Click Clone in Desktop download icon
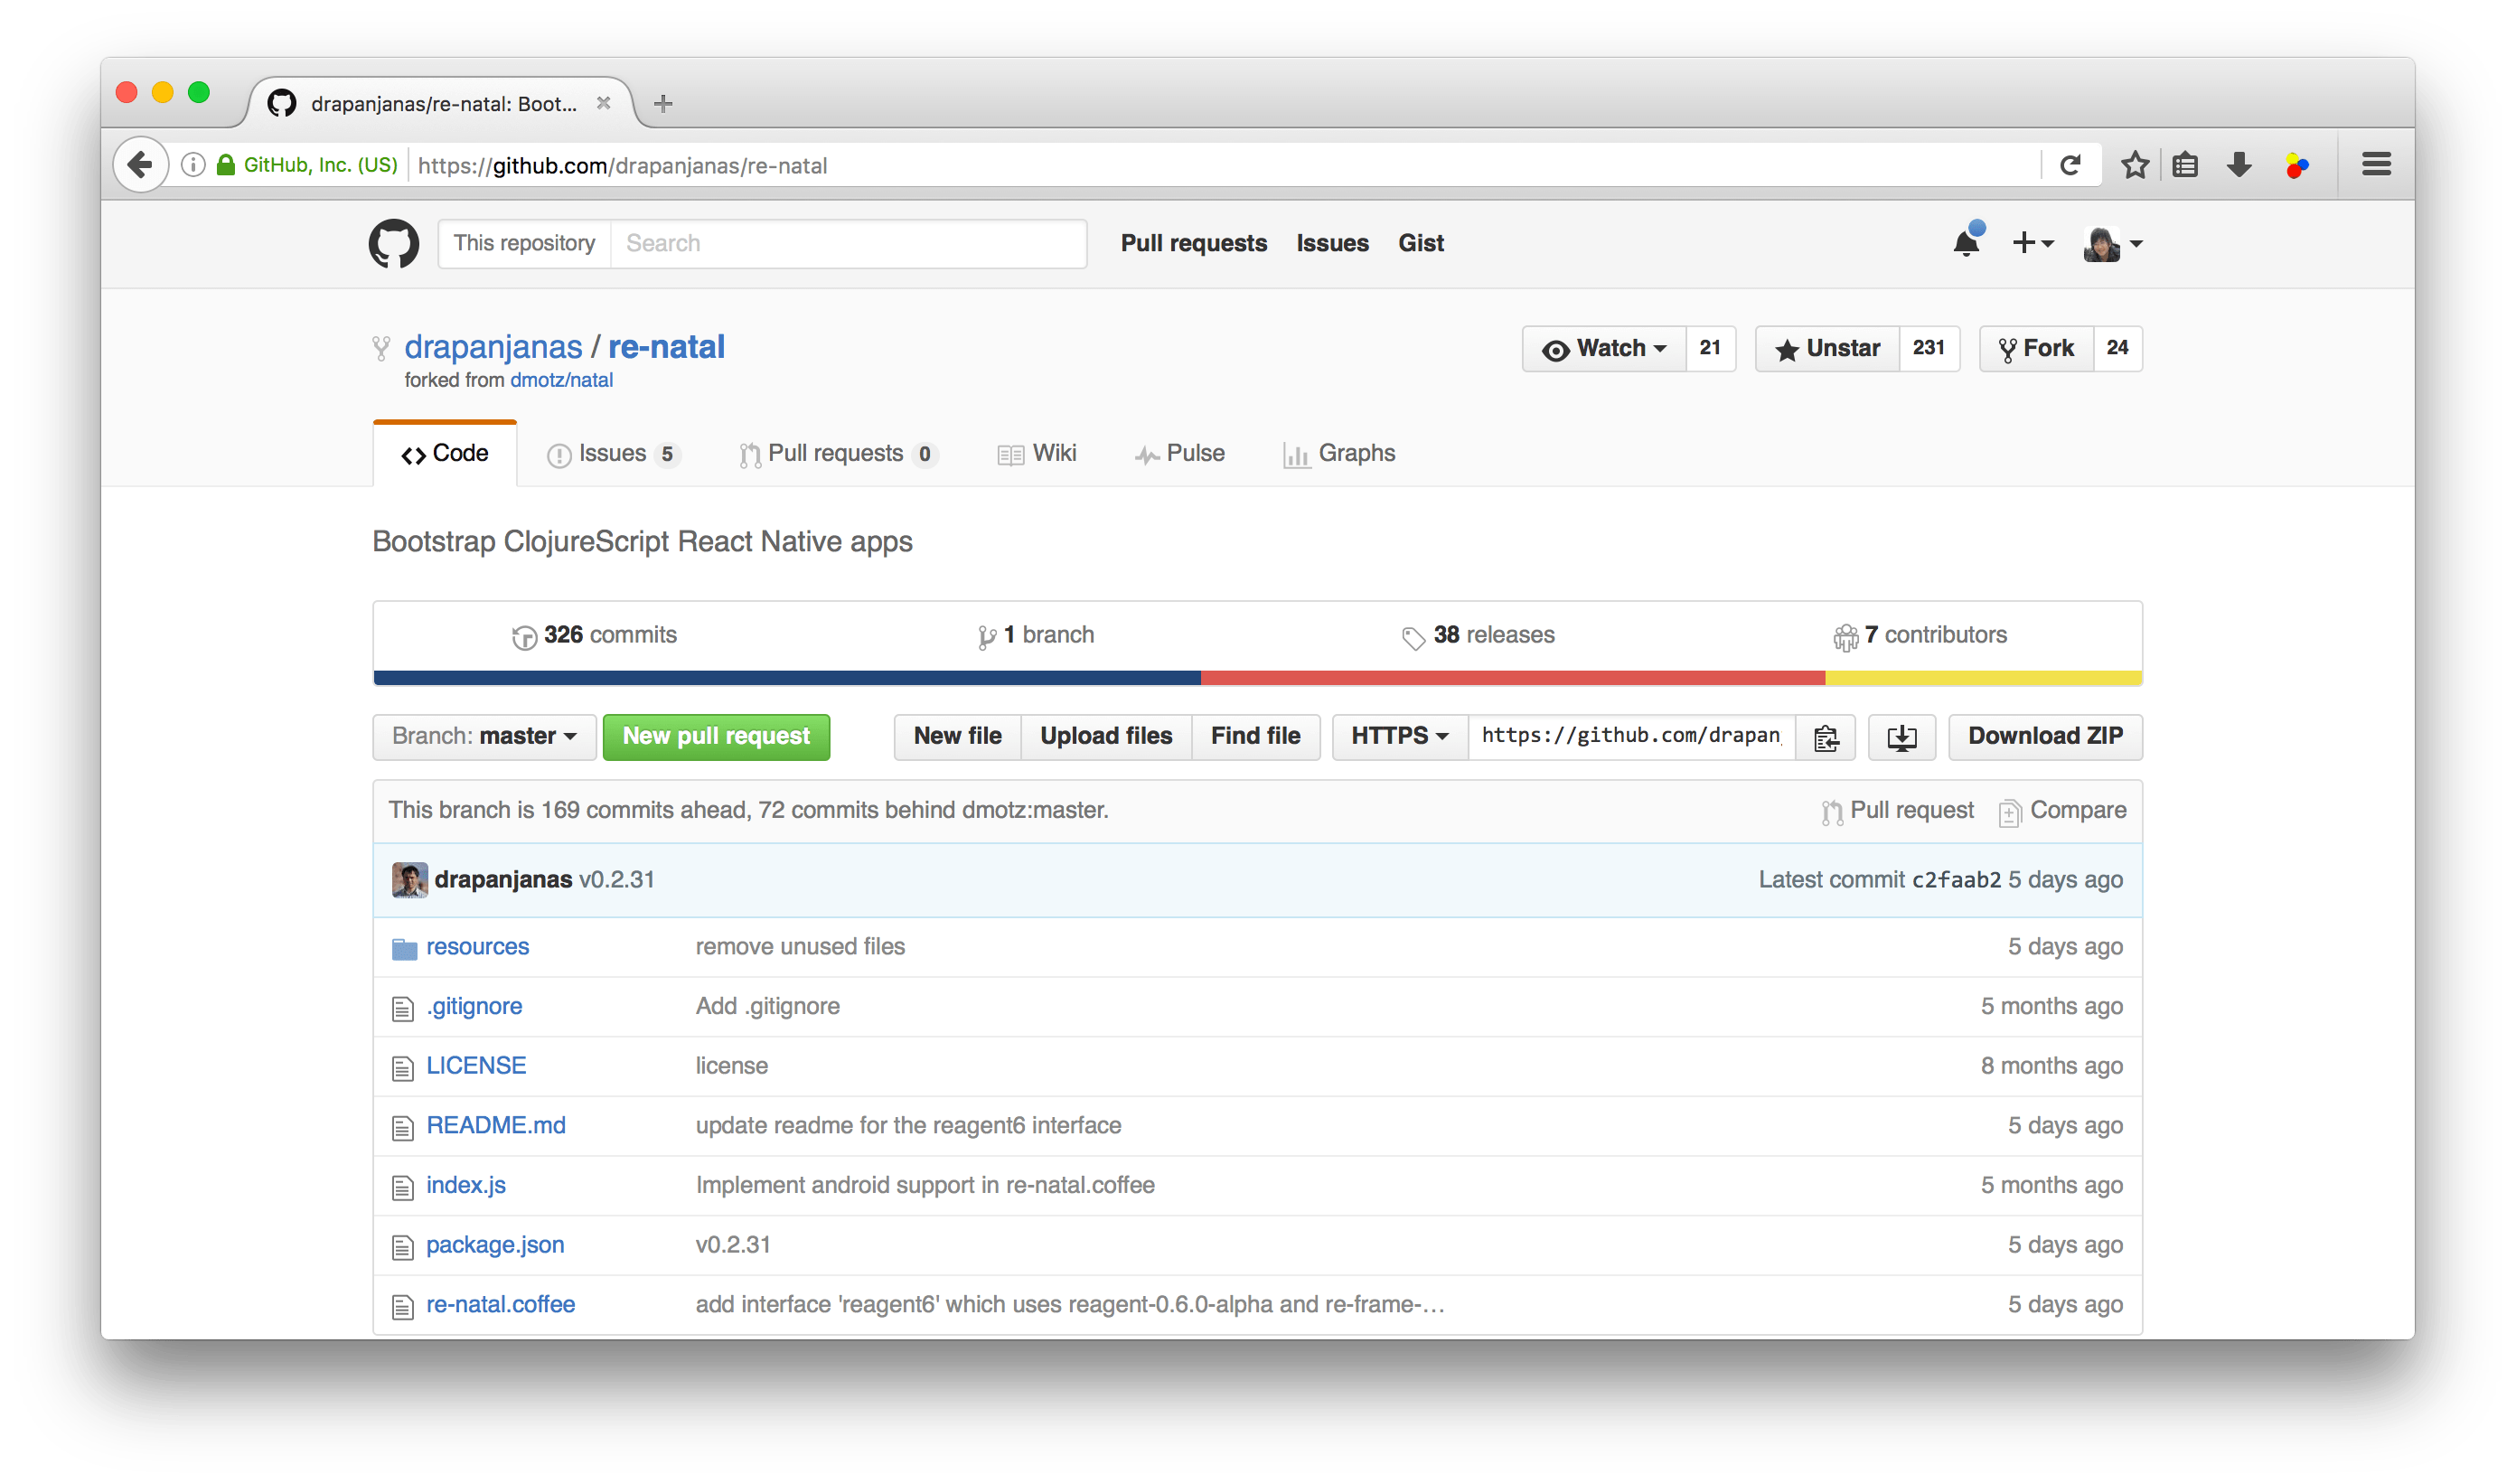2516x1484 pixels. coord(1902,737)
